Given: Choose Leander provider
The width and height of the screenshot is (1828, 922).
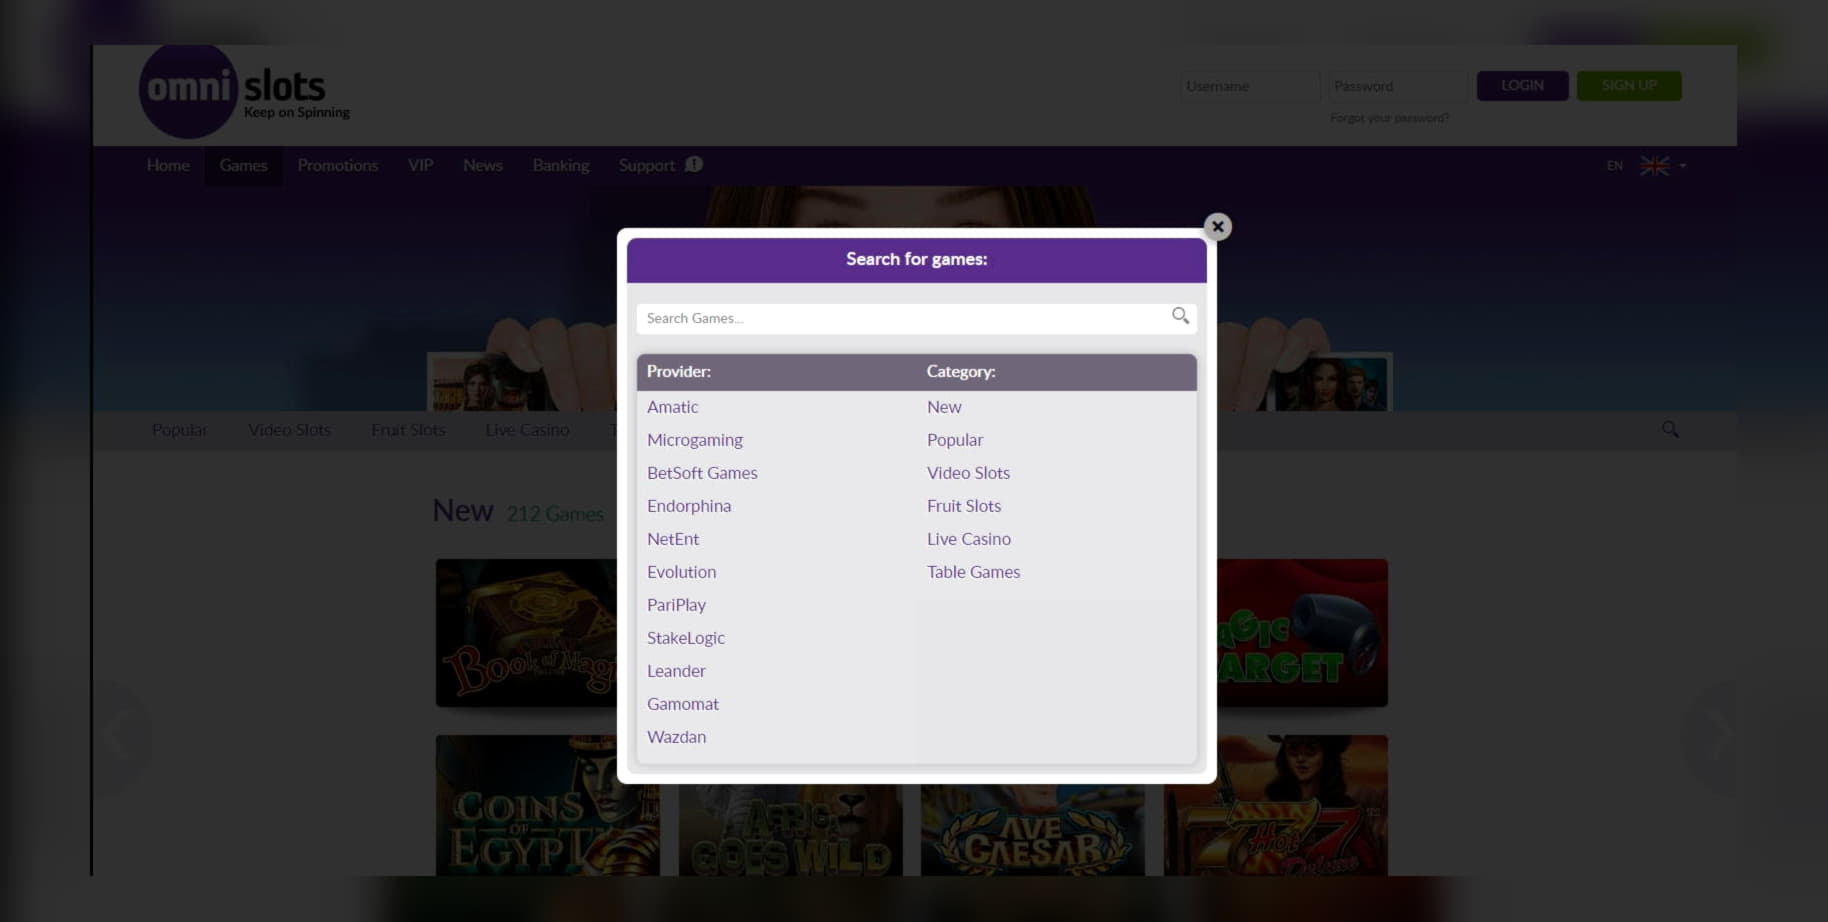Looking at the screenshot, I should coord(676,671).
